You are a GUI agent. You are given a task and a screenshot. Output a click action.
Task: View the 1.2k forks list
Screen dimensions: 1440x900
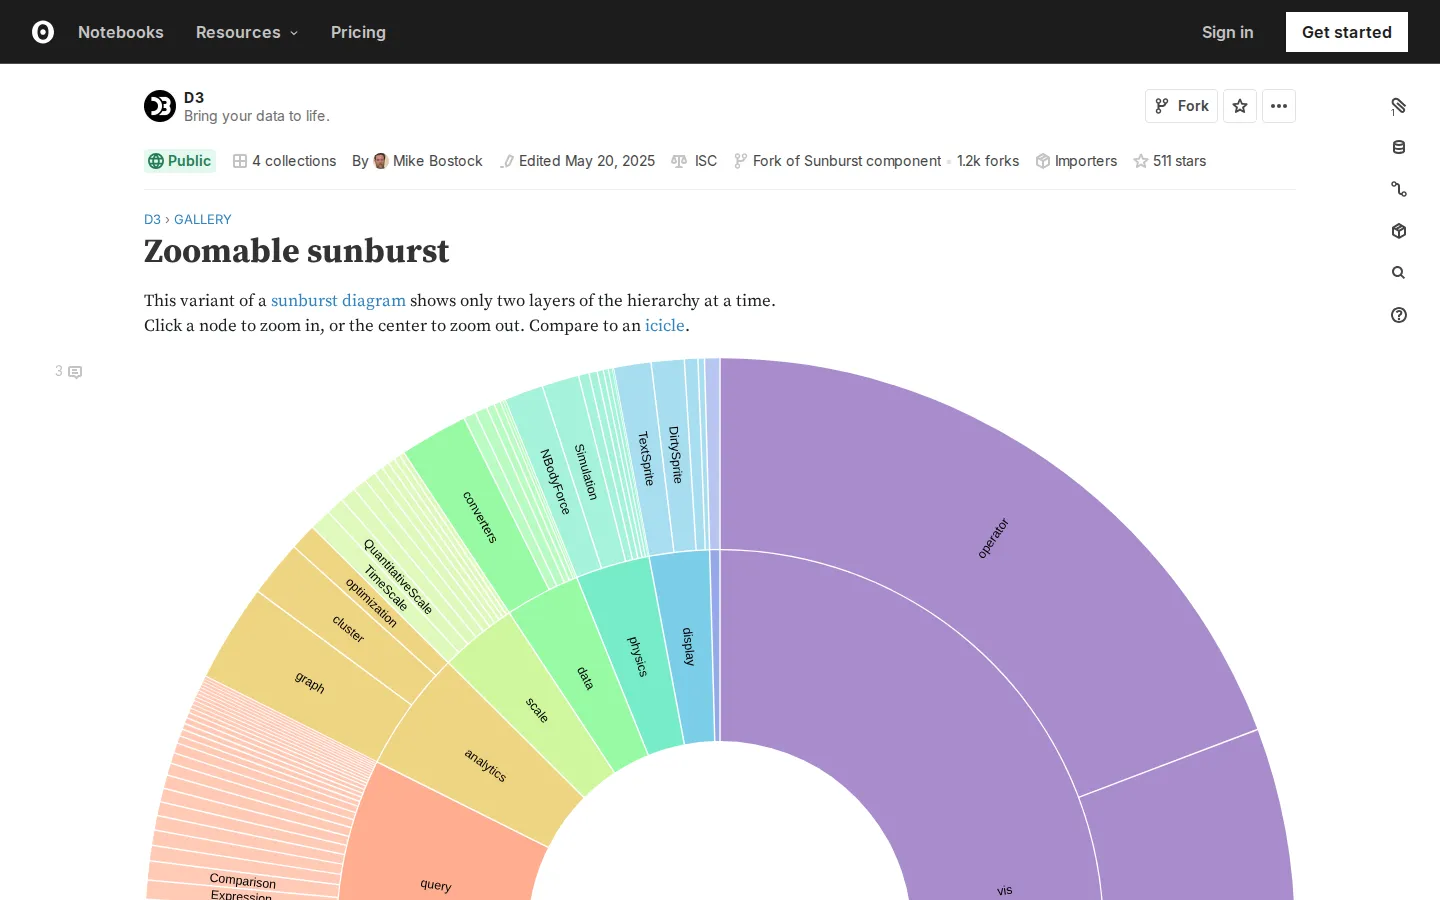click(x=988, y=161)
